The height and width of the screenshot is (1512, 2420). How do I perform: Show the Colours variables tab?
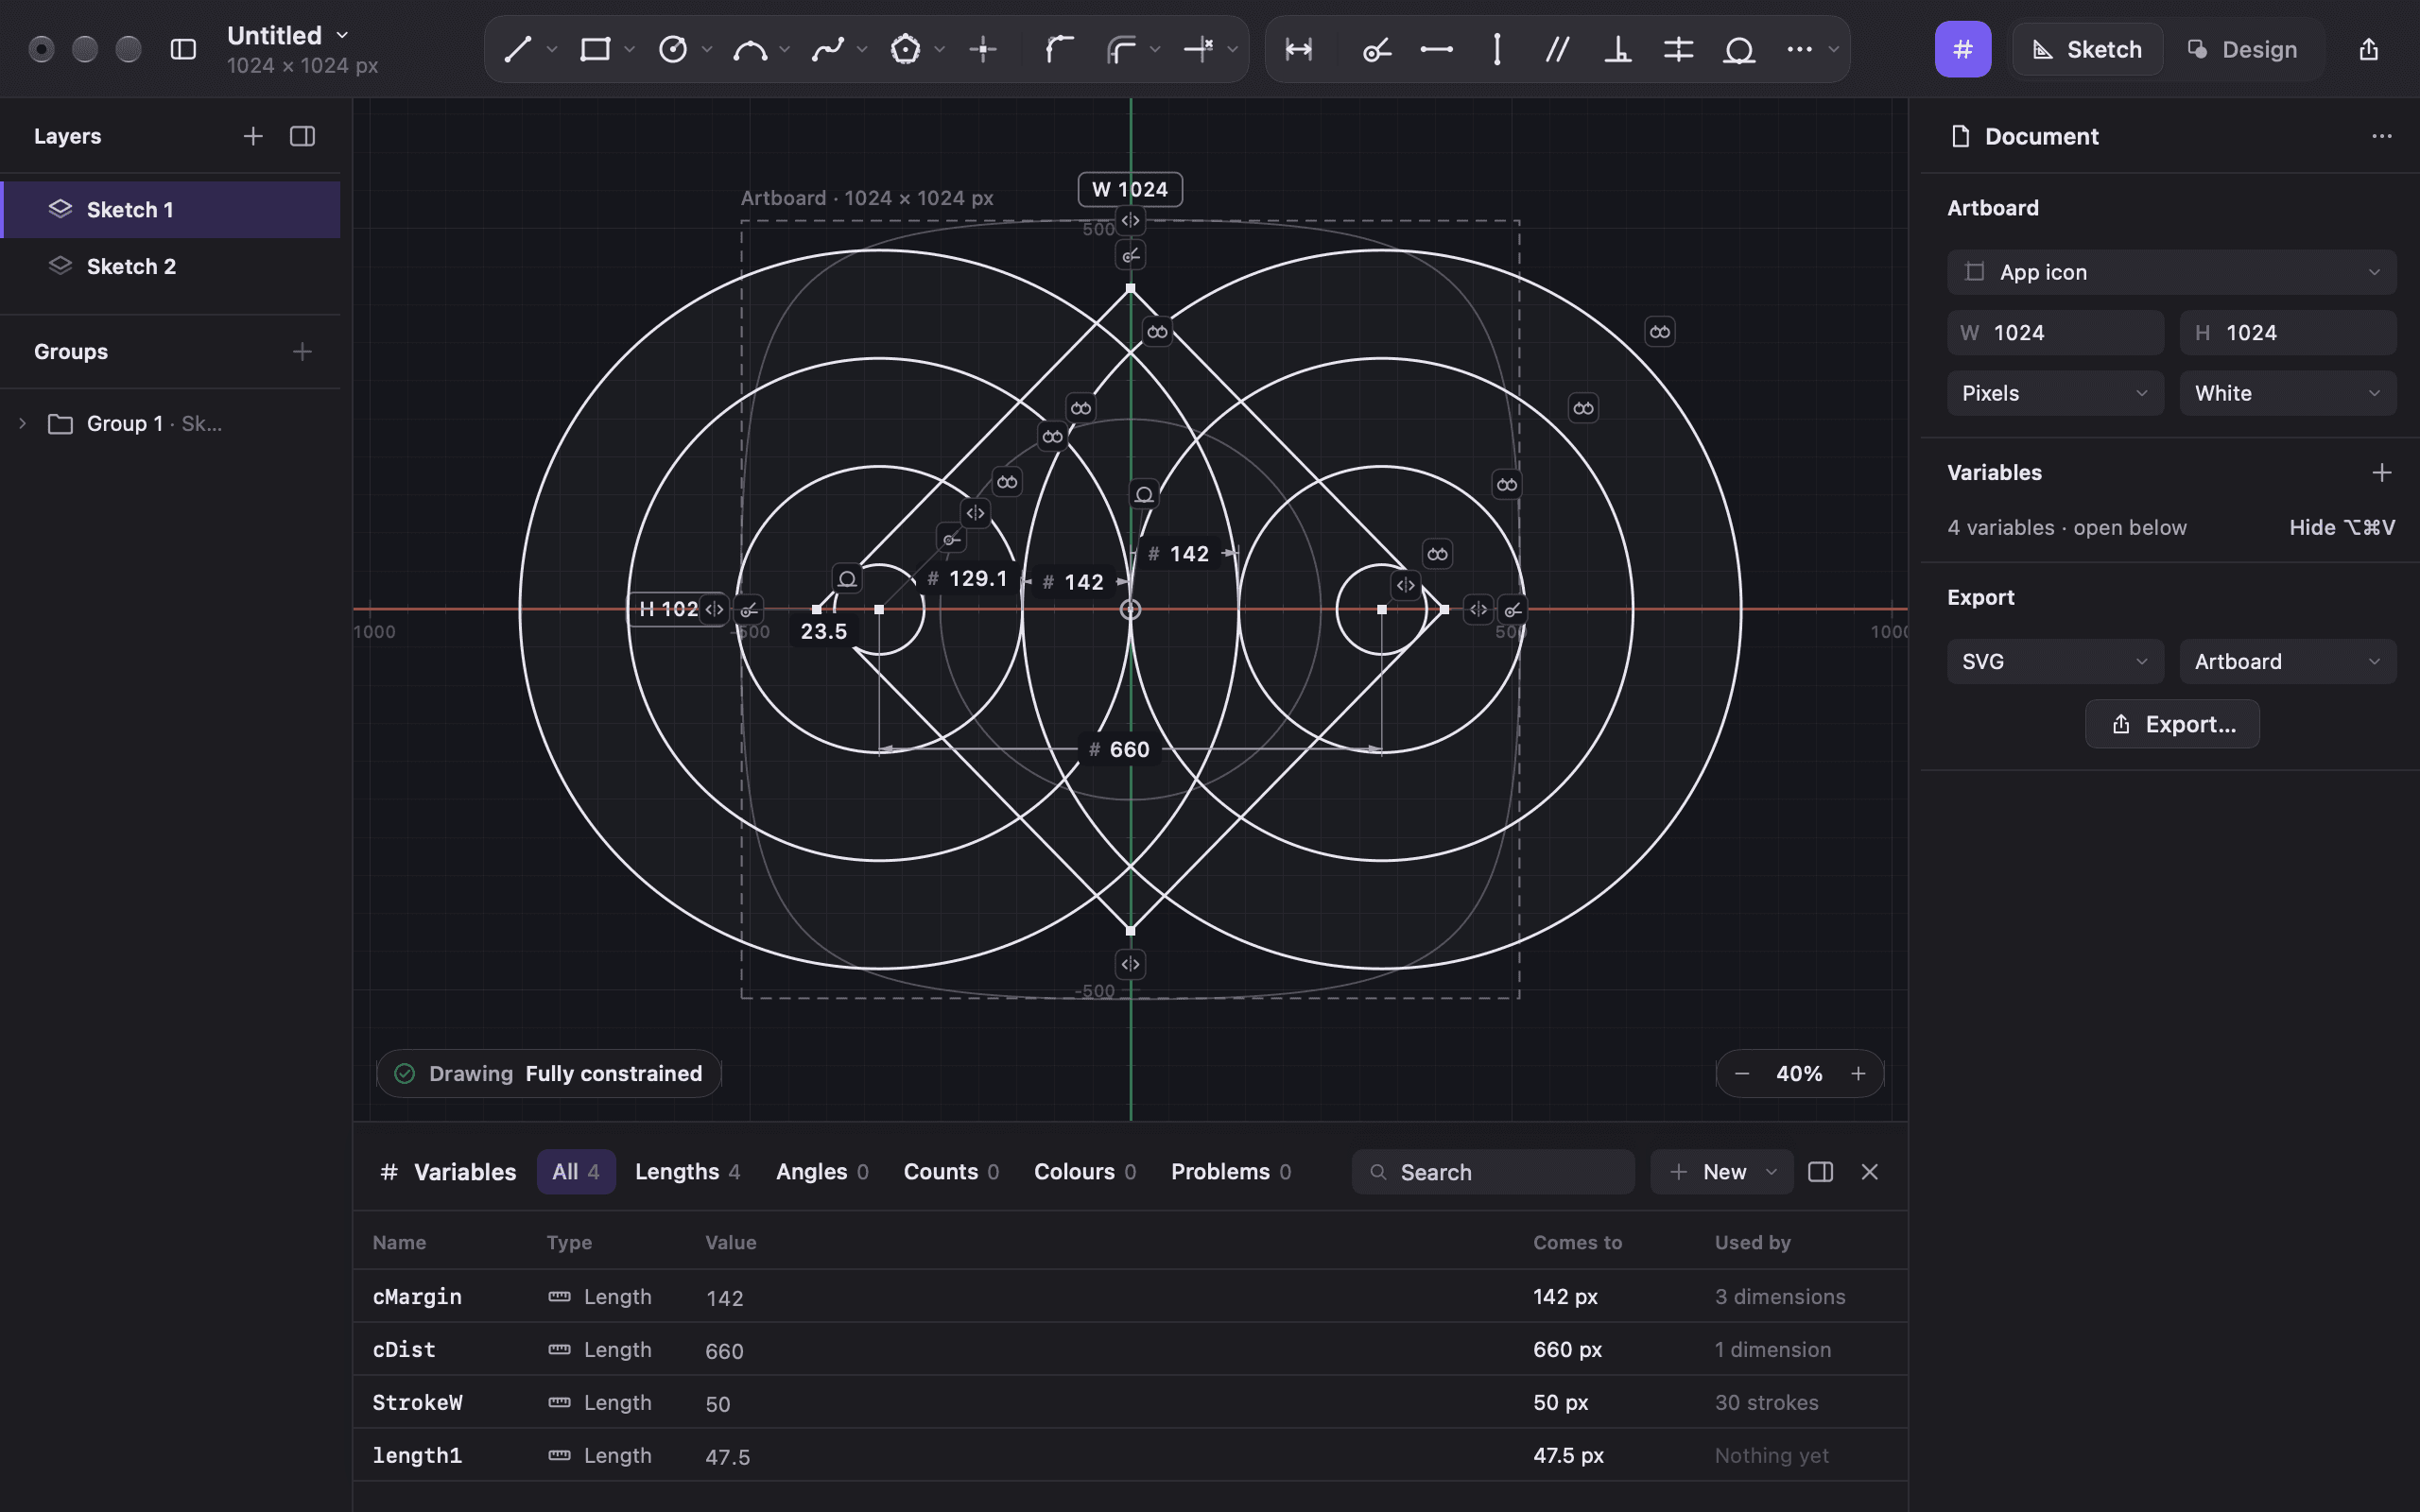pos(1084,1172)
